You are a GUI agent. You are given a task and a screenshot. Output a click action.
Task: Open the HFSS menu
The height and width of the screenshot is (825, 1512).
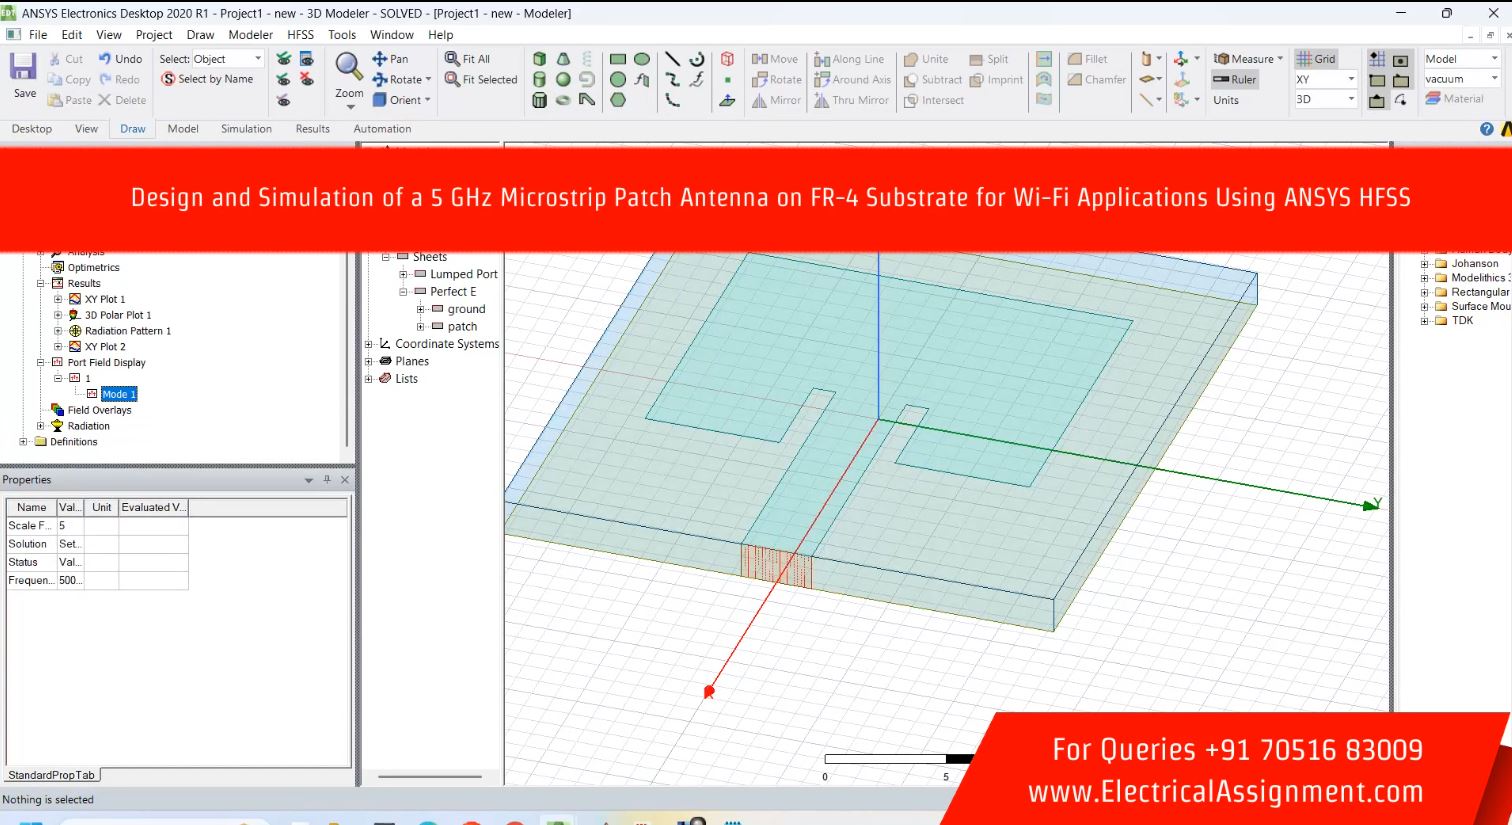click(300, 34)
